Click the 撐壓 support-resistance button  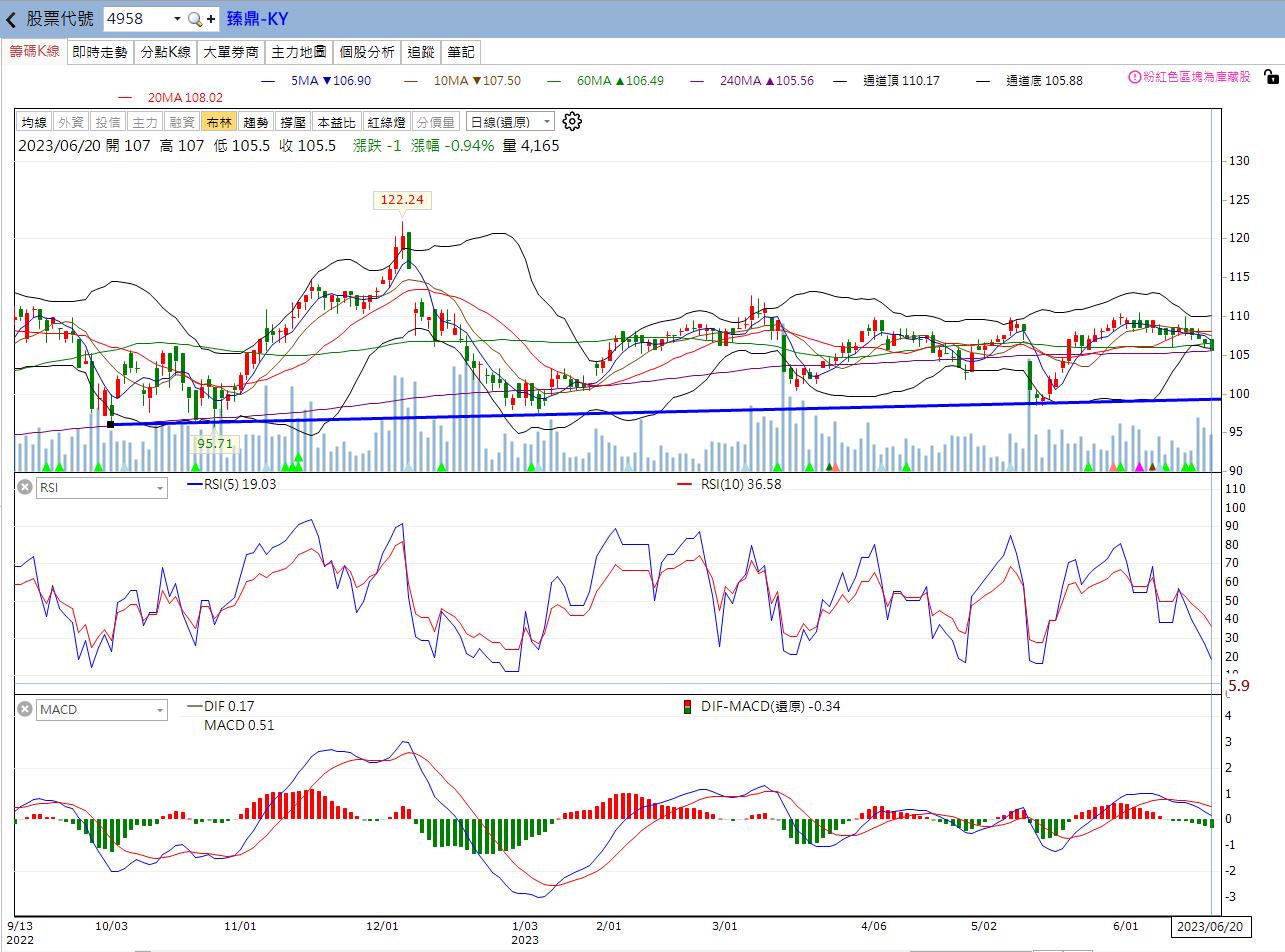(x=293, y=122)
